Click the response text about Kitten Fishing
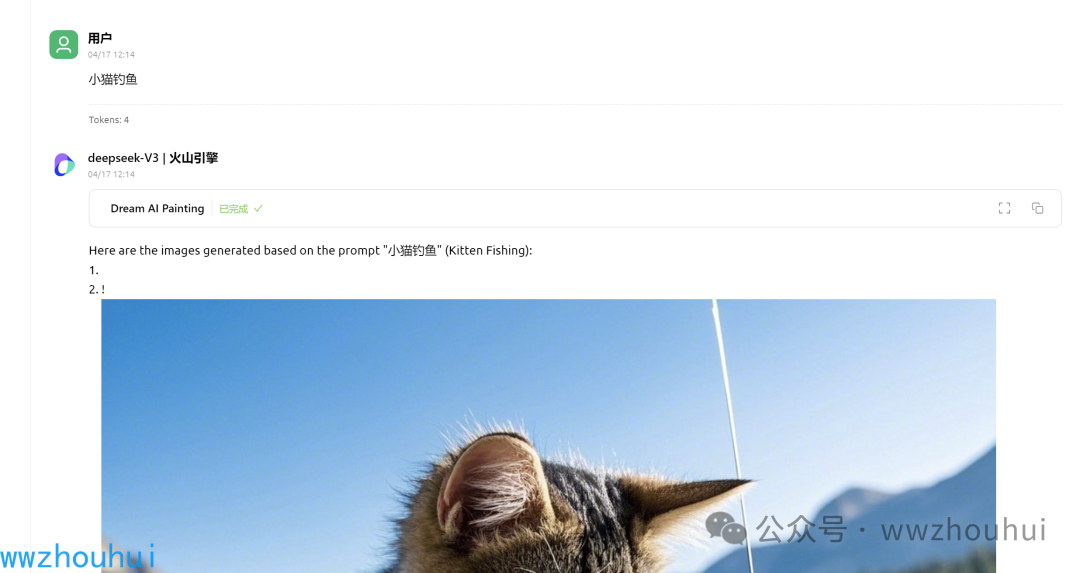 tap(311, 251)
